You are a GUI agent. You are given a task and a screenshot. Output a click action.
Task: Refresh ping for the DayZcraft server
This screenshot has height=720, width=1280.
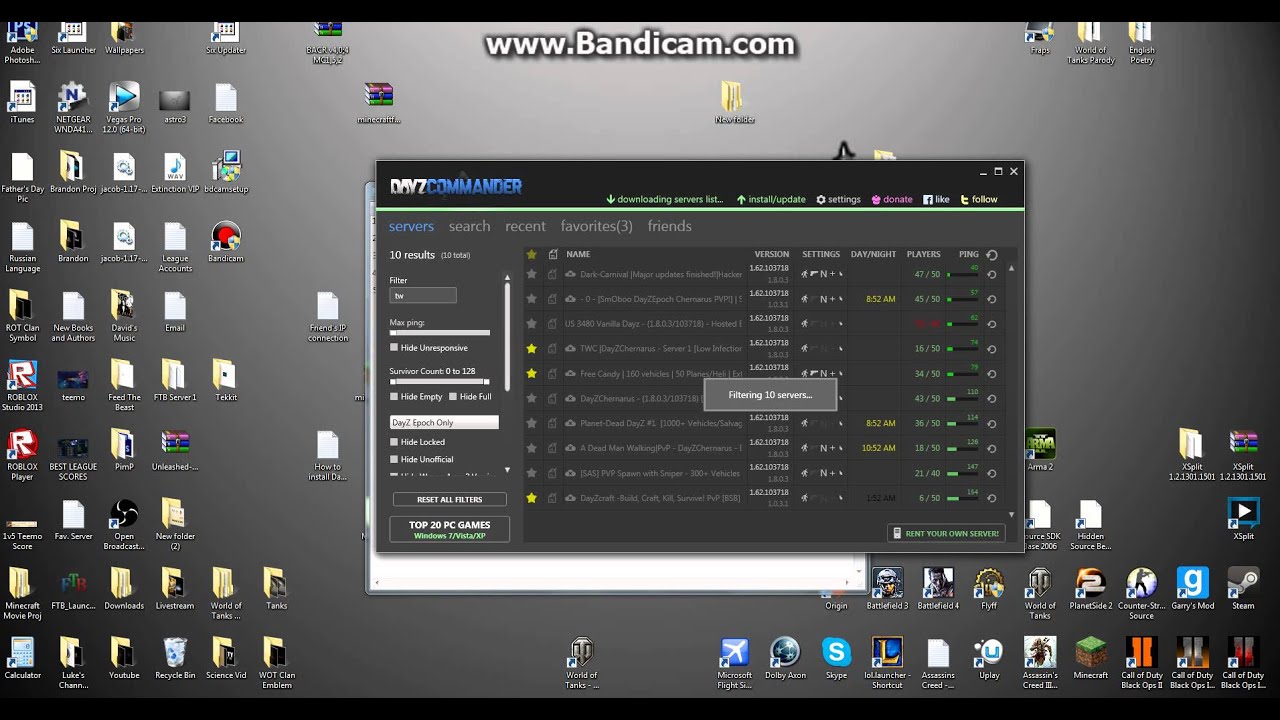coord(990,497)
